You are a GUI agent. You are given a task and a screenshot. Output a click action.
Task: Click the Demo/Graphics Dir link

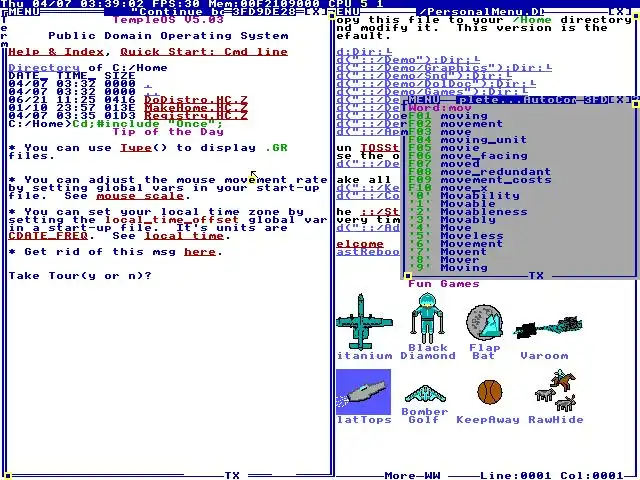click(x=444, y=68)
